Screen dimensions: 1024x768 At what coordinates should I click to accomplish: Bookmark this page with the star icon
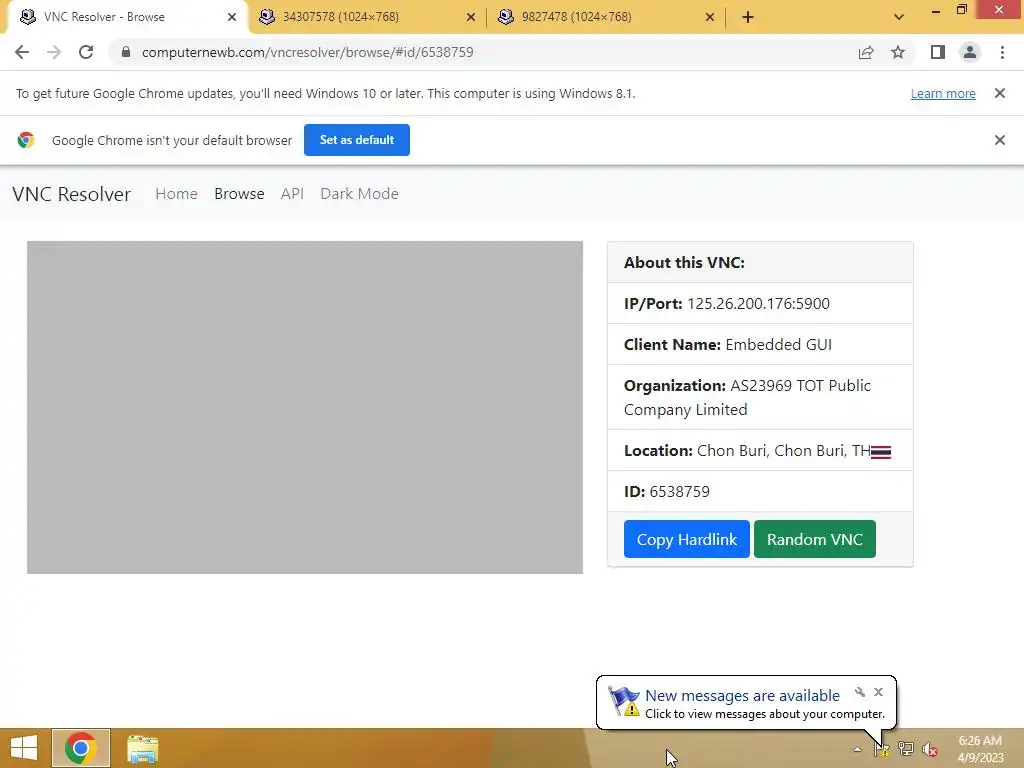(898, 52)
